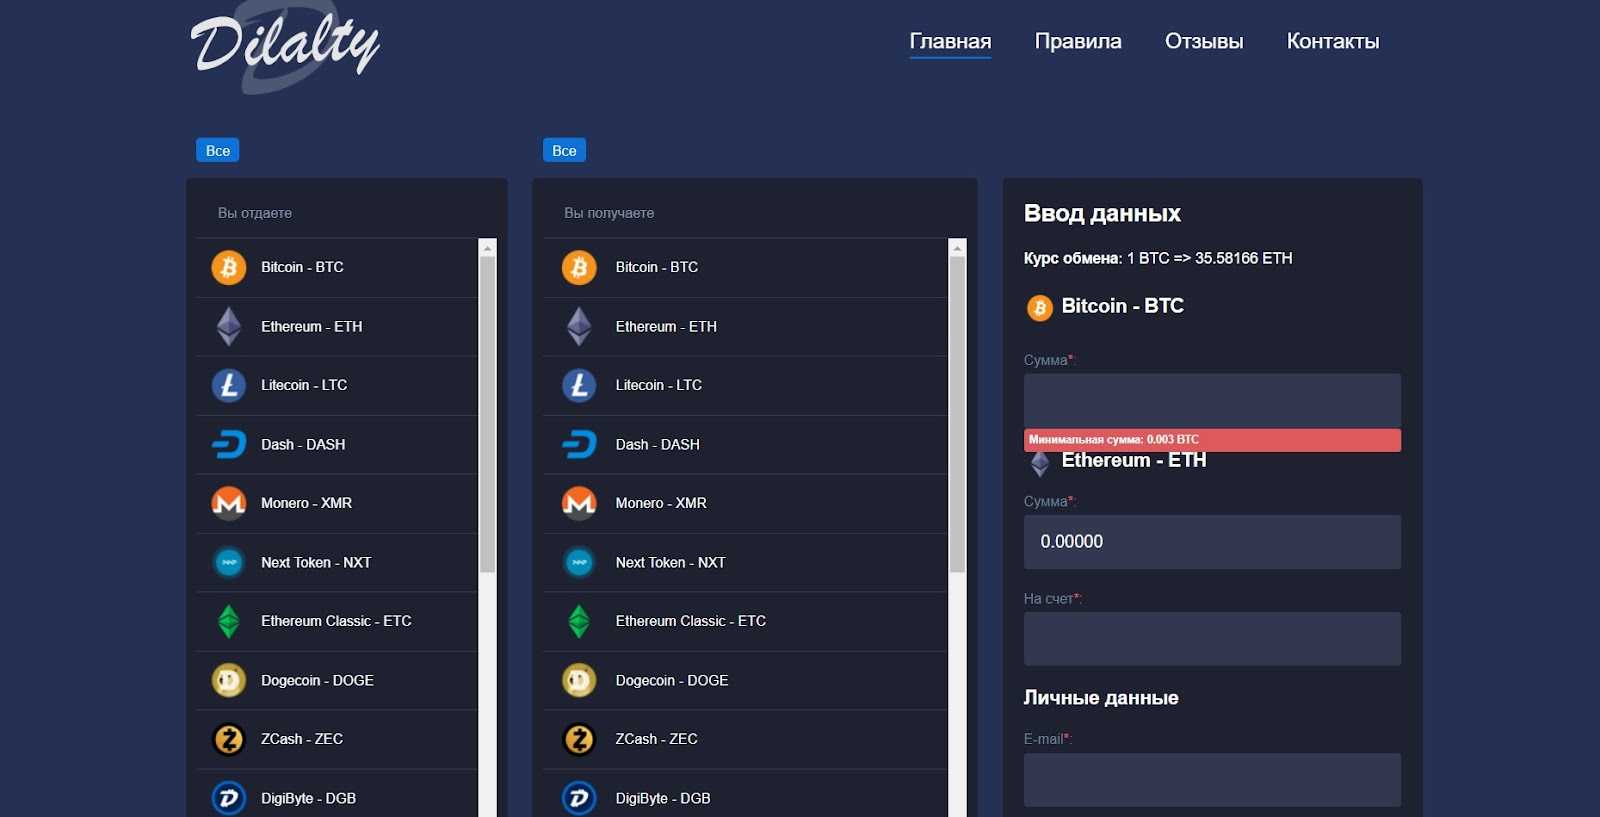Image resolution: width=1600 pixels, height=817 pixels.
Task: Click the Ethereum icon in the receive list
Action: (x=579, y=326)
